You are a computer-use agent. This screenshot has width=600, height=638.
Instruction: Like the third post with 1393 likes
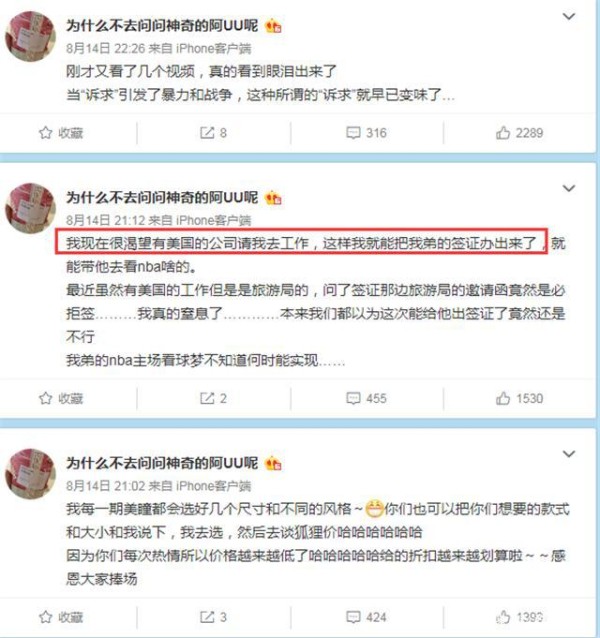point(519,617)
